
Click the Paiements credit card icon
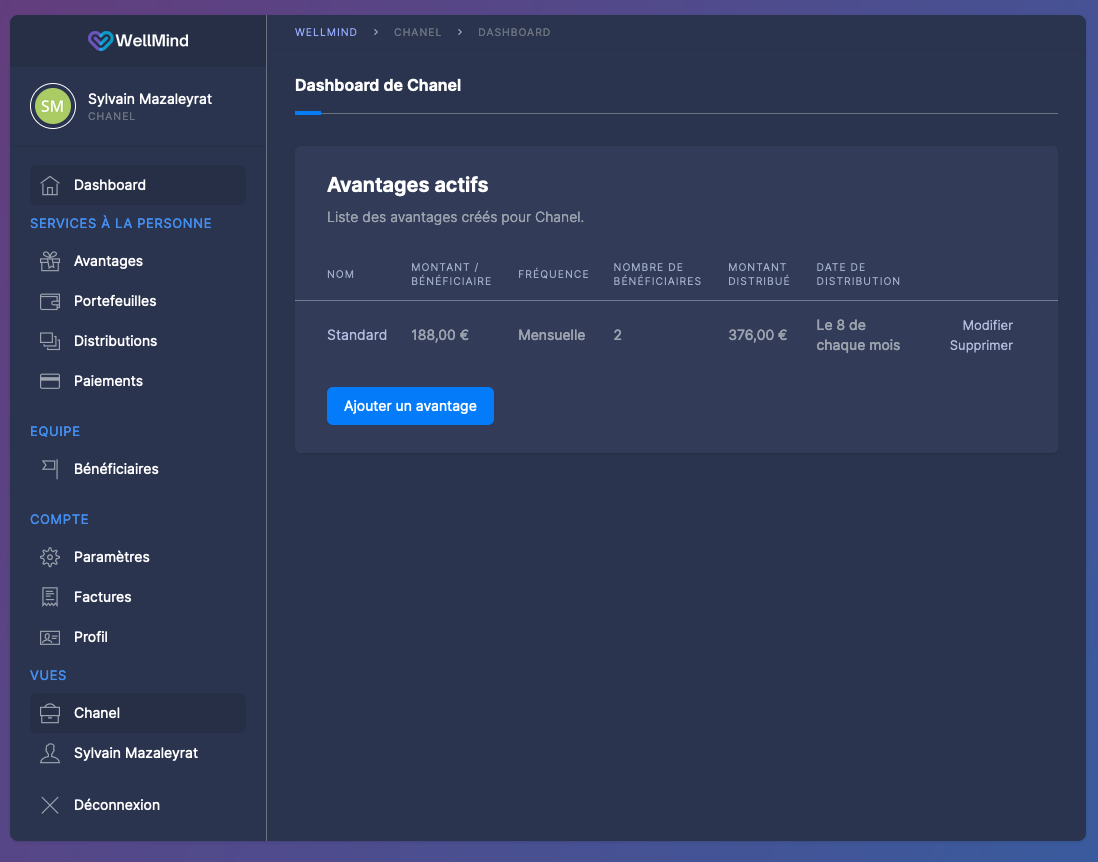tap(50, 381)
